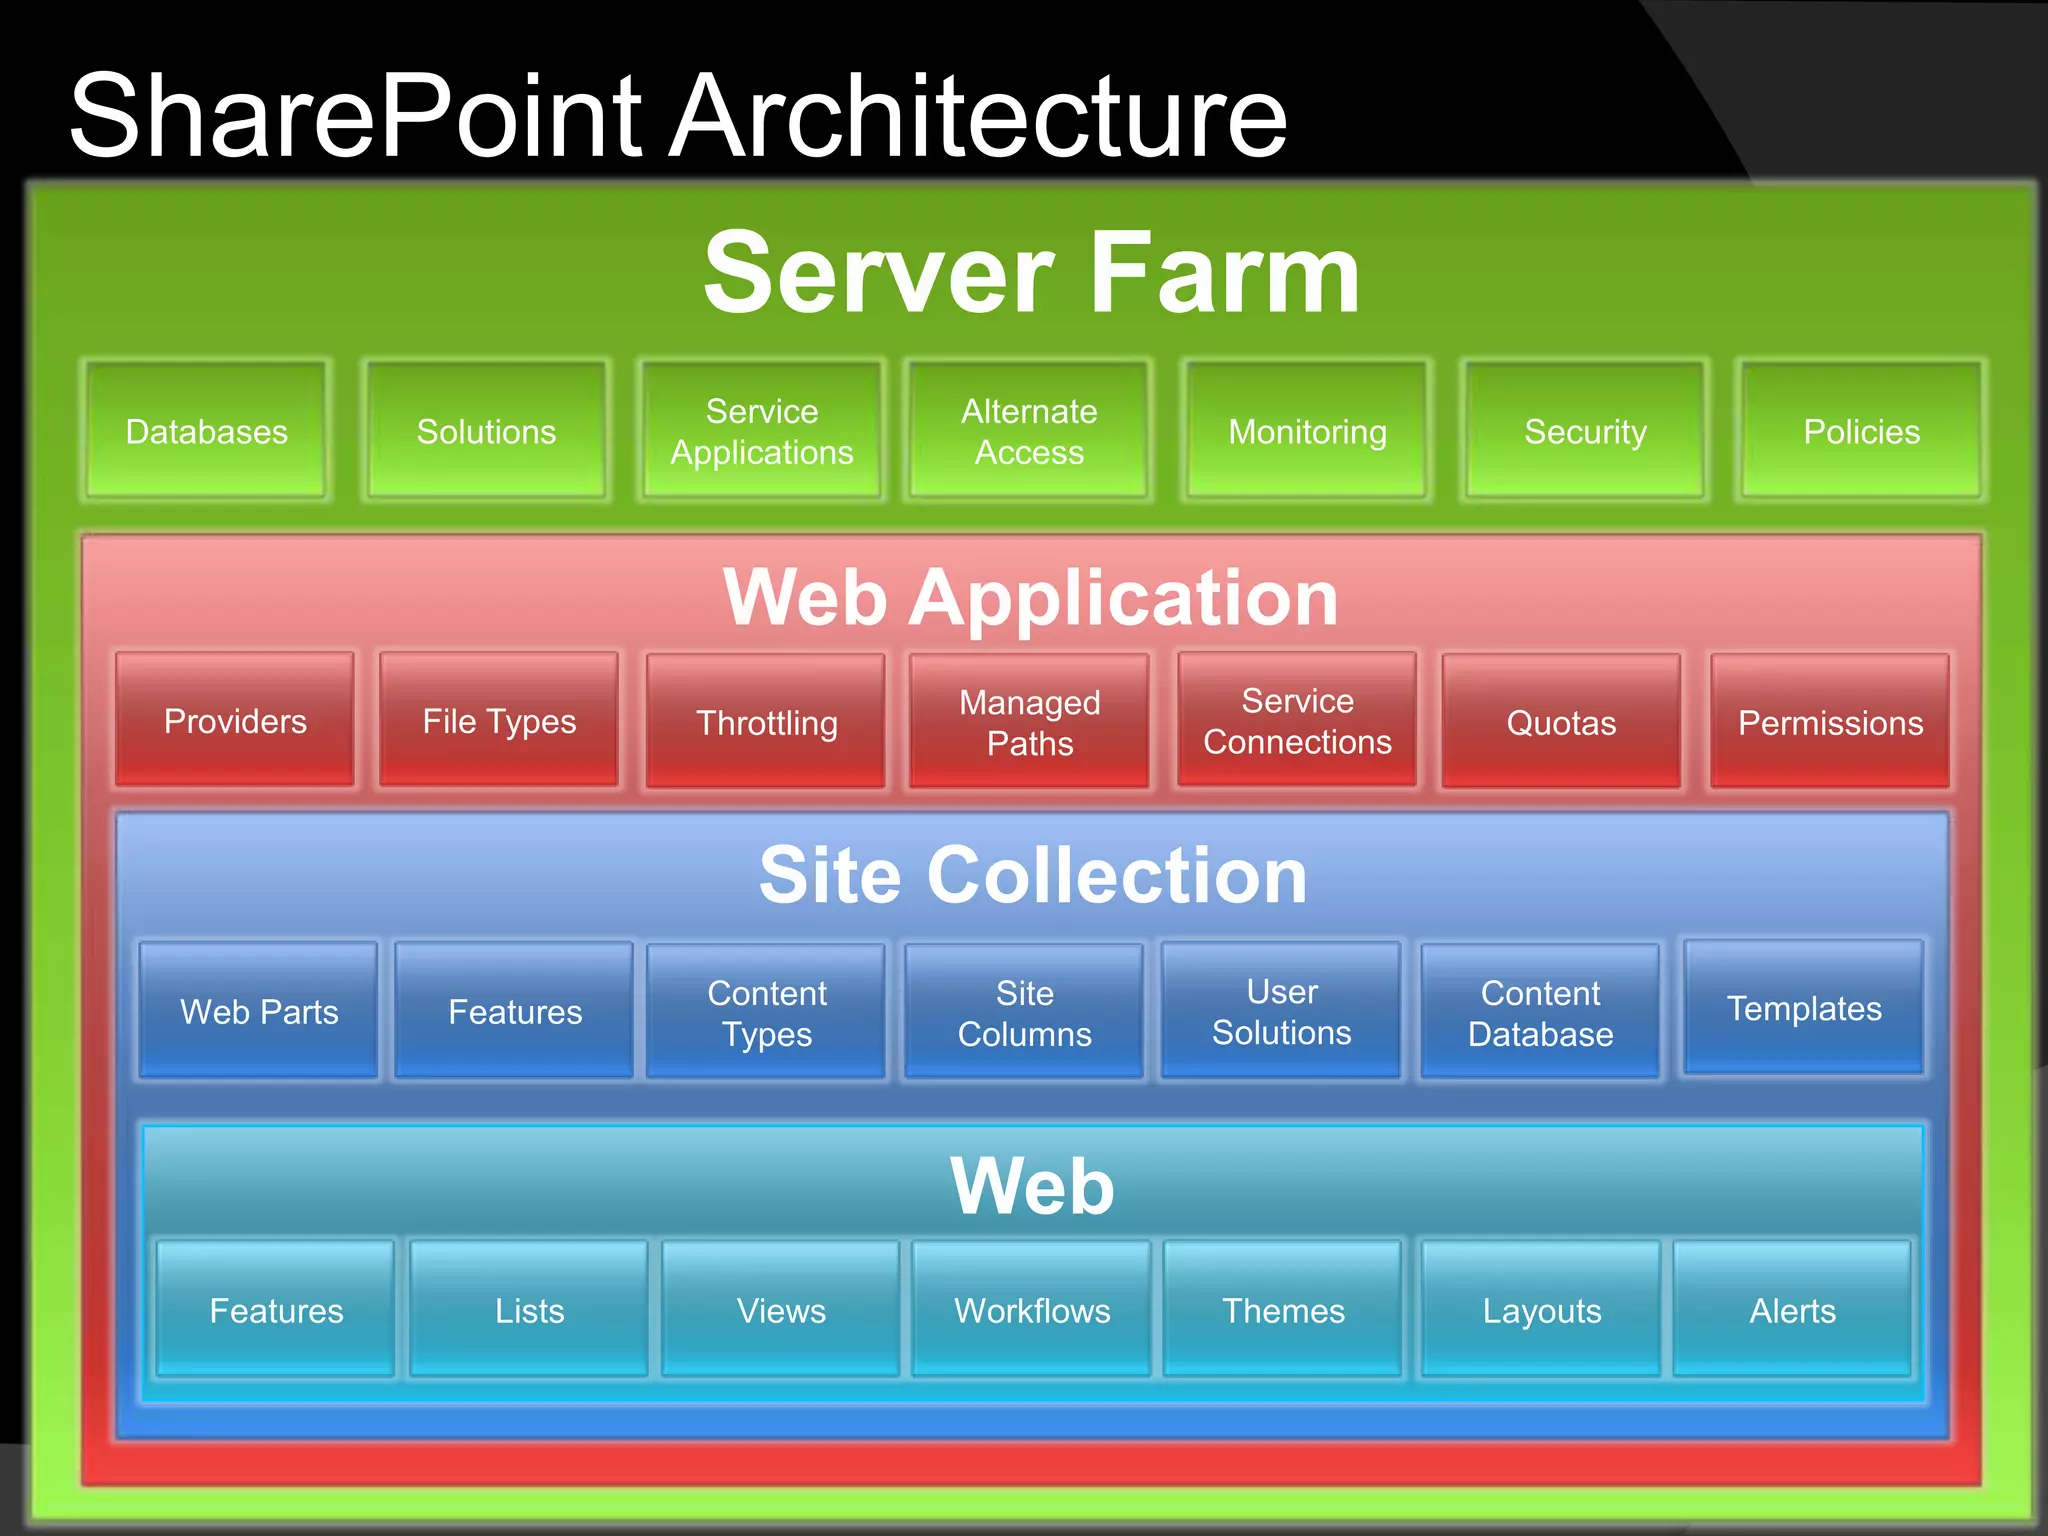
Task: Select the Alerts box
Action: [1792, 1309]
